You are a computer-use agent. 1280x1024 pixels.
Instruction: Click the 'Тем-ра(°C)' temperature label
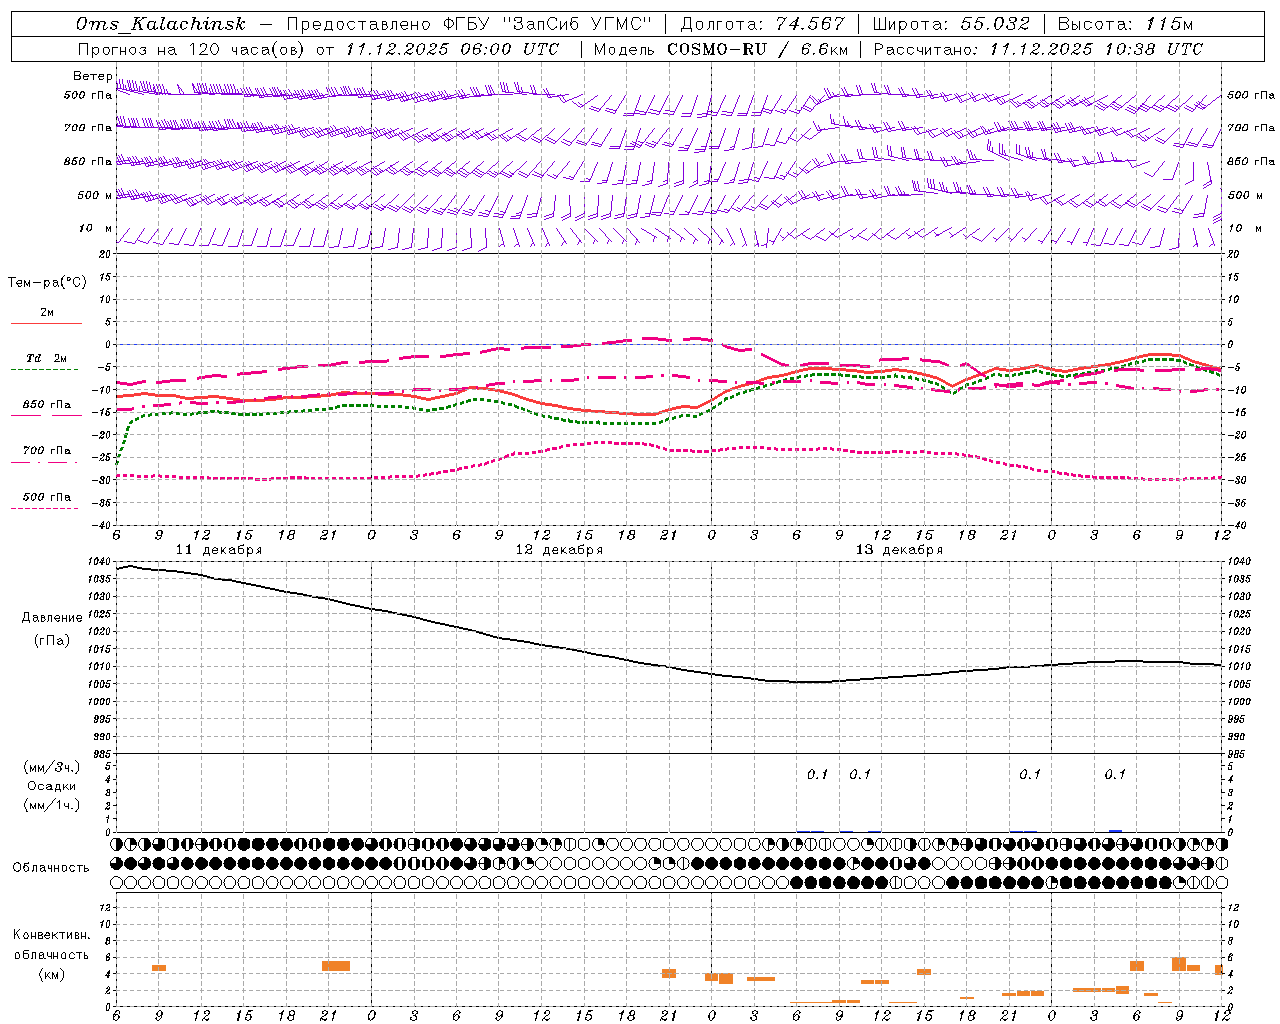coord(47,283)
